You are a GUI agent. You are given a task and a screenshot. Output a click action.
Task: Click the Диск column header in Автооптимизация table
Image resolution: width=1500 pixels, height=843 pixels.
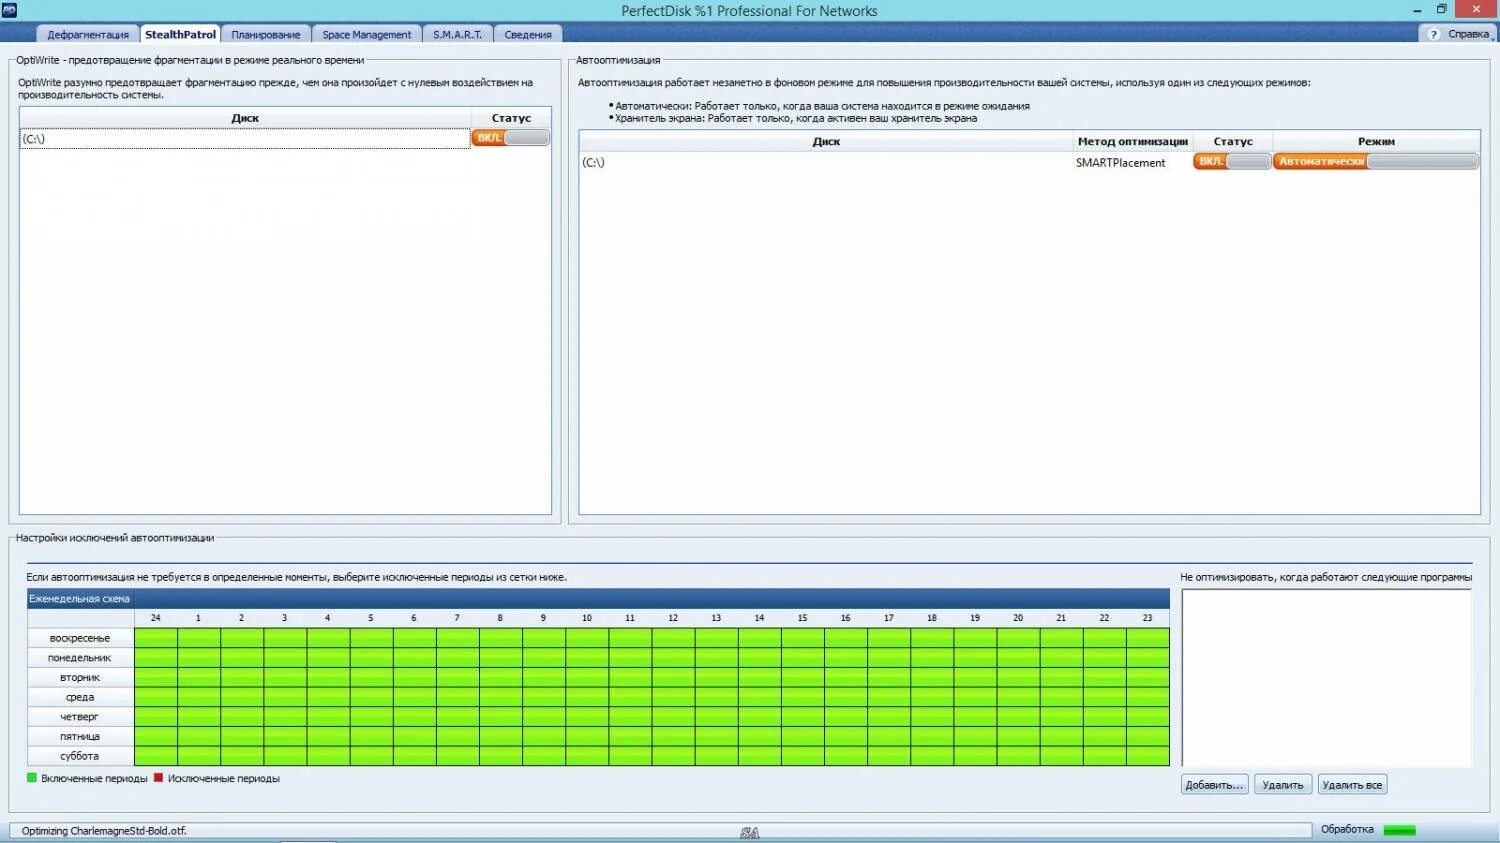click(826, 141)
